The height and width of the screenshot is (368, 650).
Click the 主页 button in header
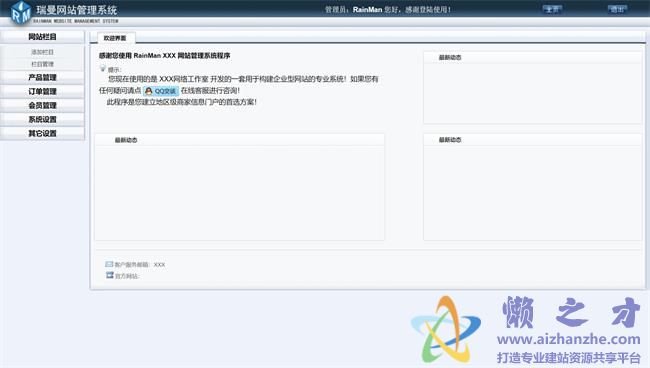tap(553, 9)
